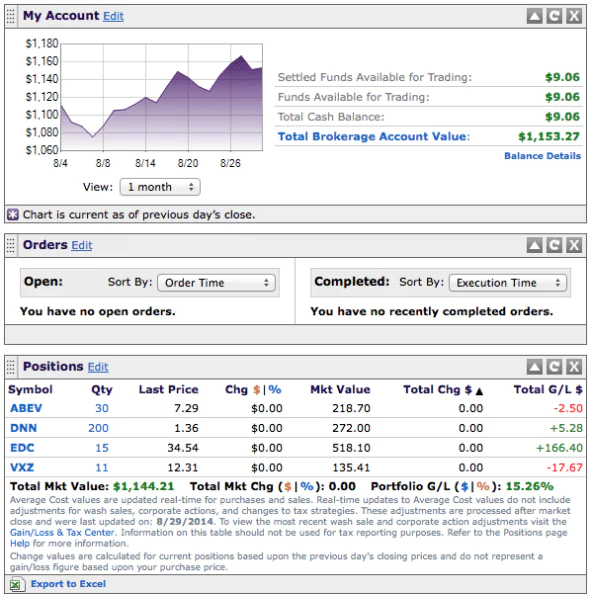The image size is (591, 600).
Task: Open the chart View 1 month dropdown
Action: [x=160, y=187]
